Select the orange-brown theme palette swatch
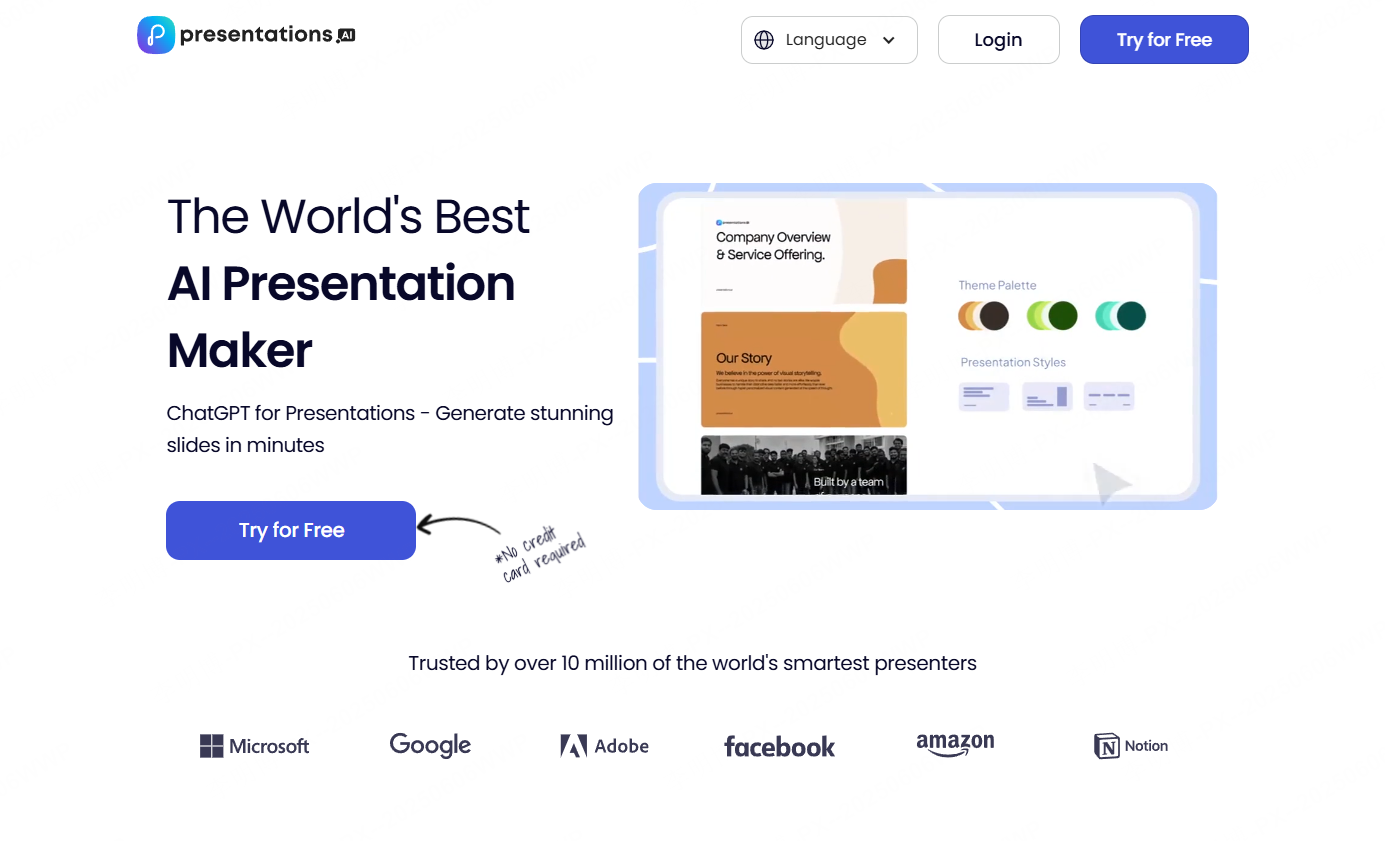Viewport: 1385px width, 841px height. (983, 316)
